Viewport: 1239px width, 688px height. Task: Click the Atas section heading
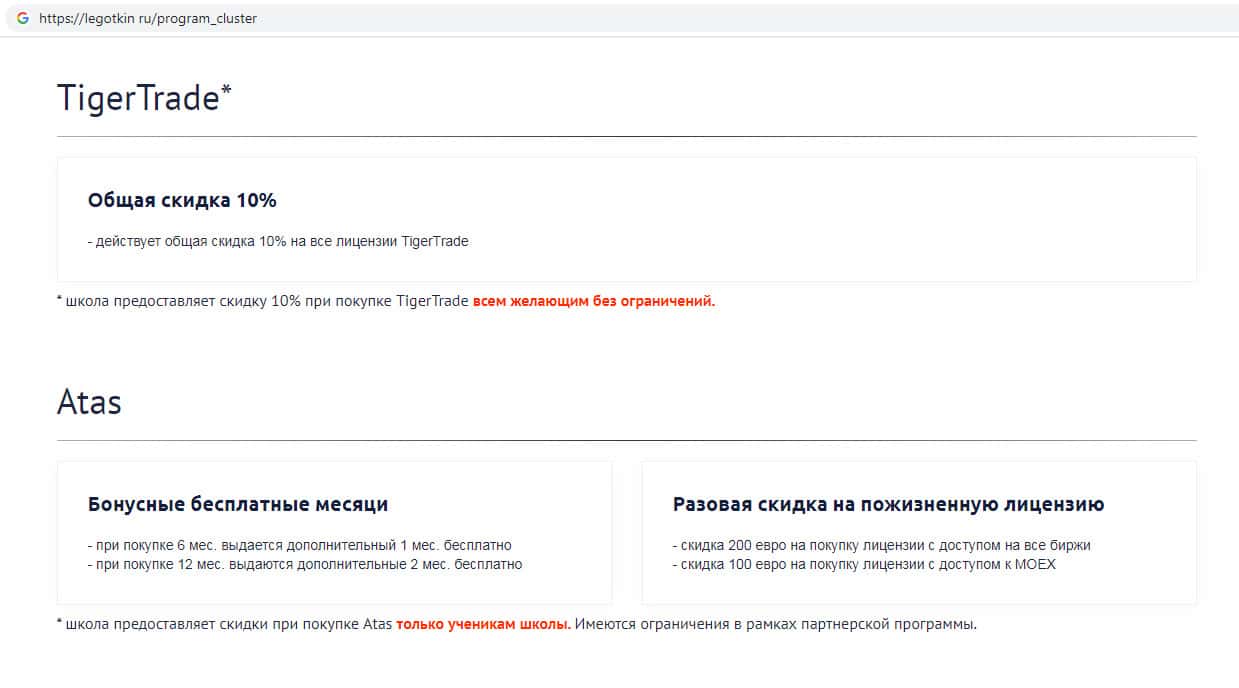coord(89,402)
